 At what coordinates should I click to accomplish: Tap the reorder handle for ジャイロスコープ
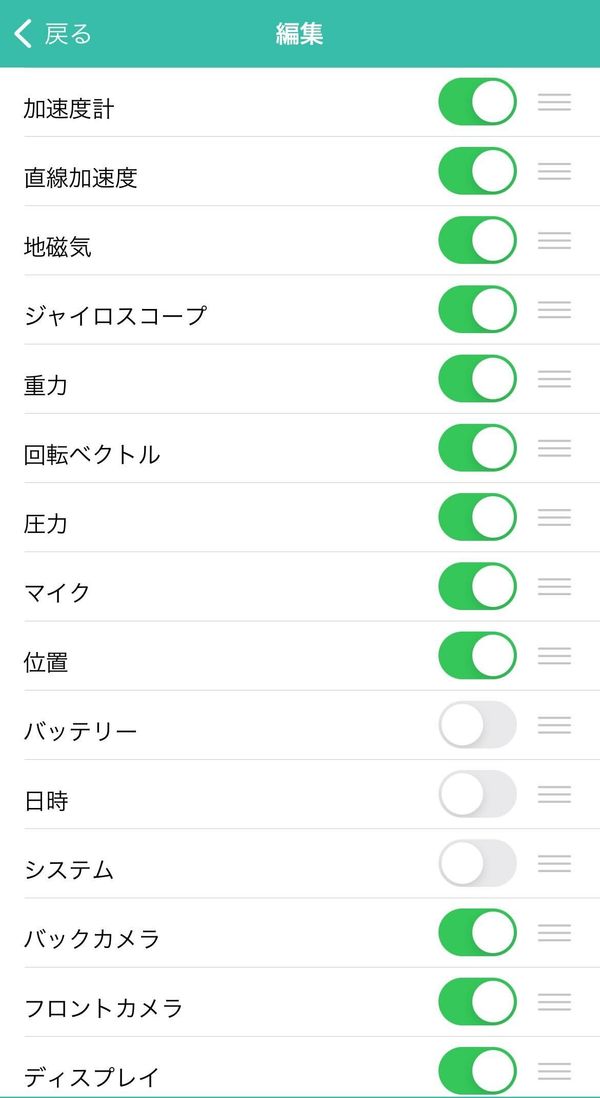click(x=554, y=310)
